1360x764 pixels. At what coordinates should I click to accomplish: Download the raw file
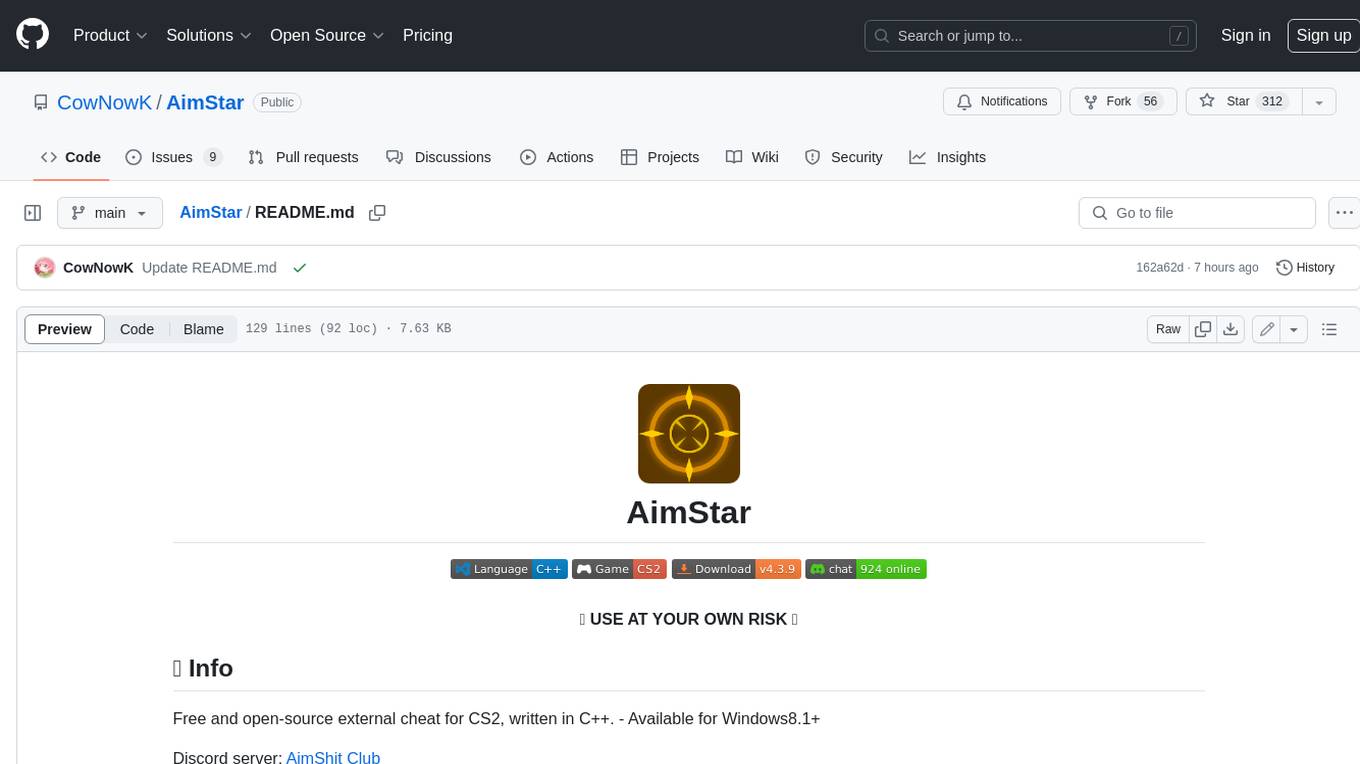pyautogui.click(x=1231, y=329)
